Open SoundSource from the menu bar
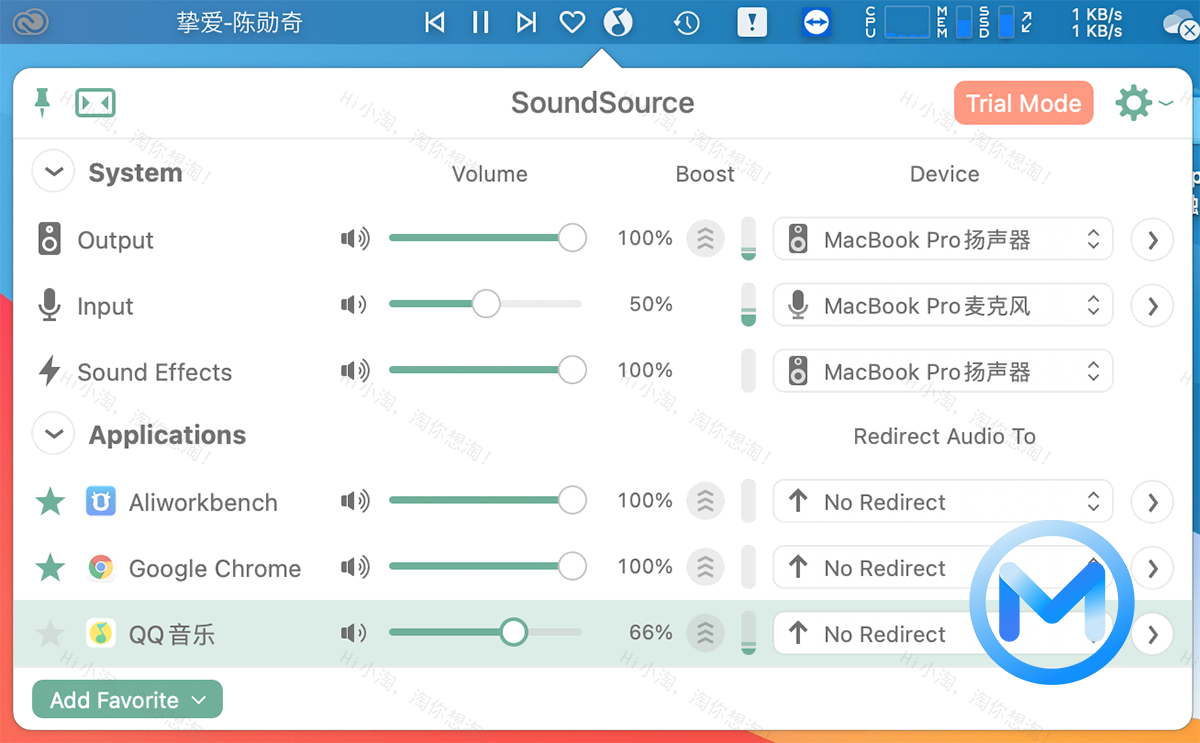This screenshot has width=1200, height=743. (618, 22)
